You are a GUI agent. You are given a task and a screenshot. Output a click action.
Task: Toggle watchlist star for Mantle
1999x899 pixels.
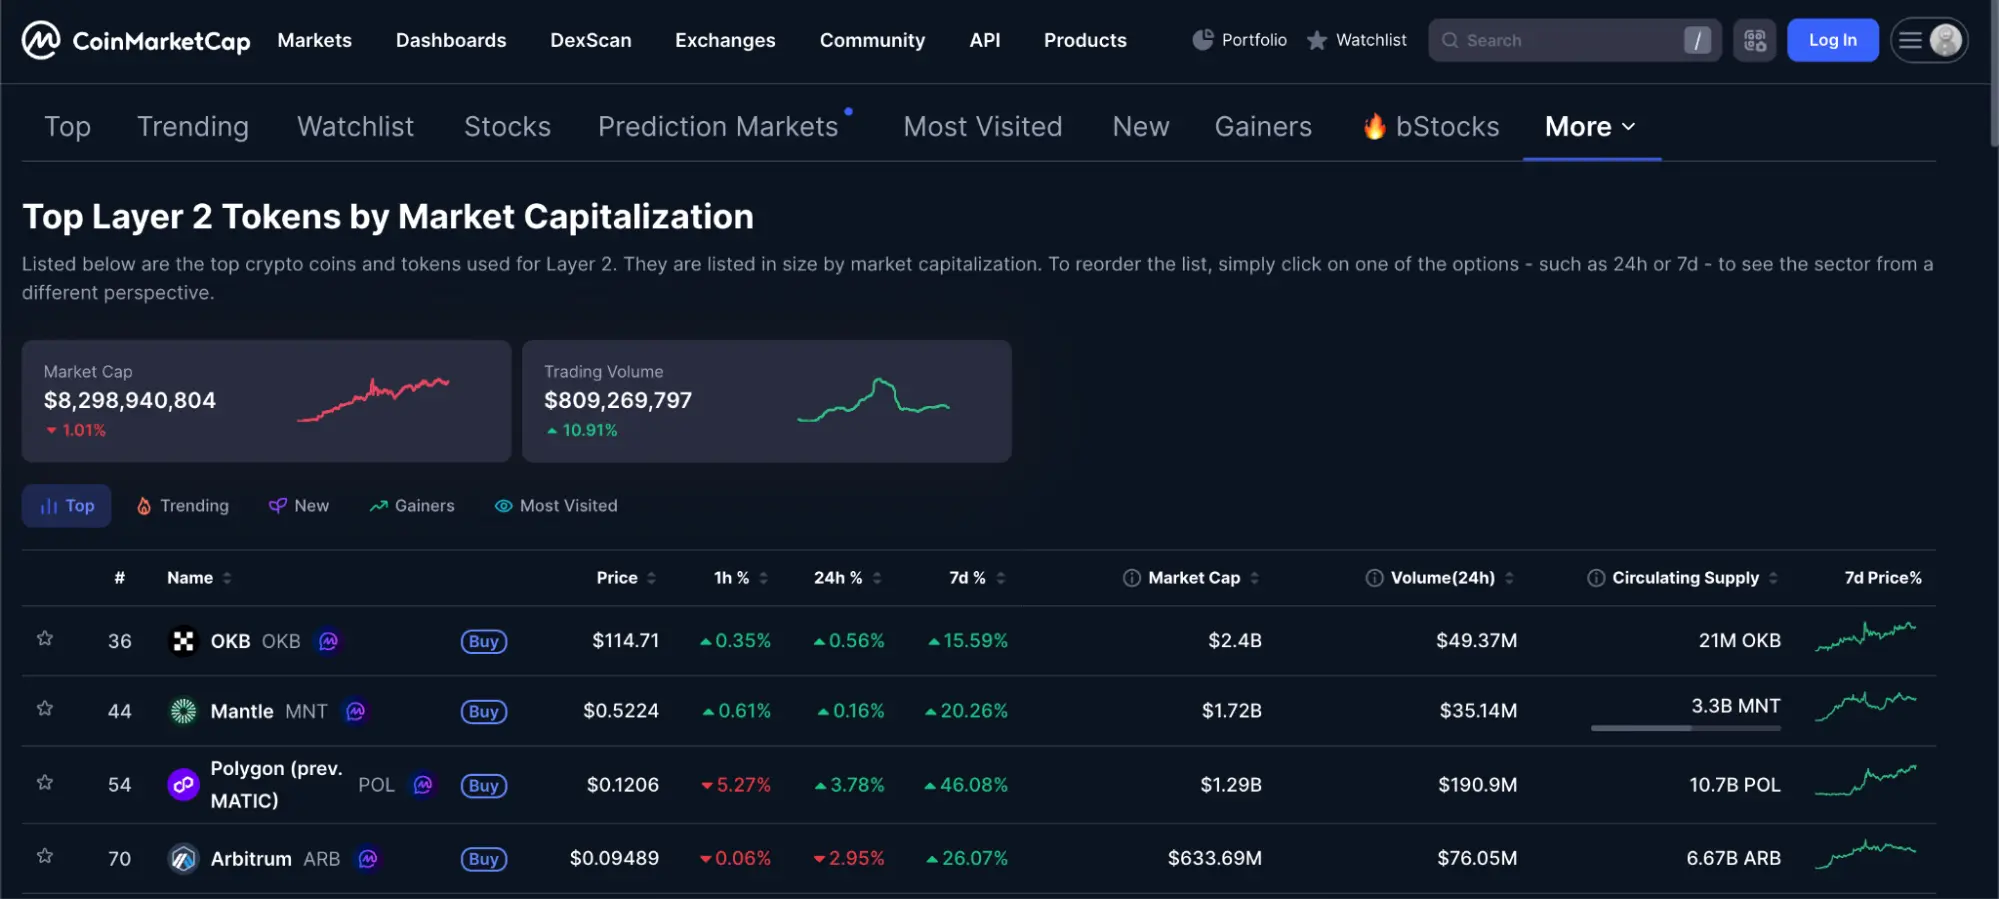point(45,709)
